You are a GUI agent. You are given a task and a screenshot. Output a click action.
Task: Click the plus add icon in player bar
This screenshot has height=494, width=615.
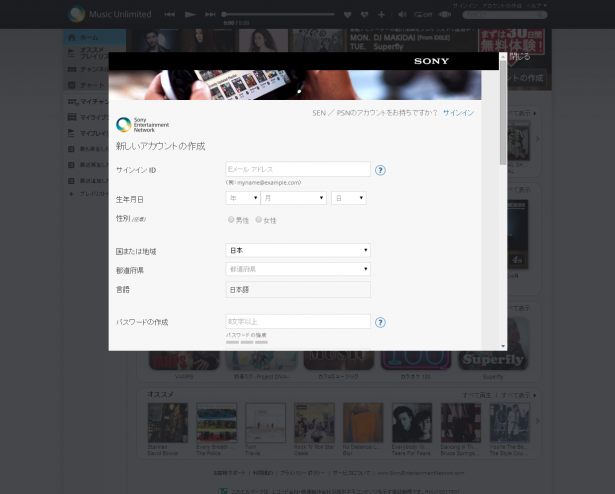point(381,15)
